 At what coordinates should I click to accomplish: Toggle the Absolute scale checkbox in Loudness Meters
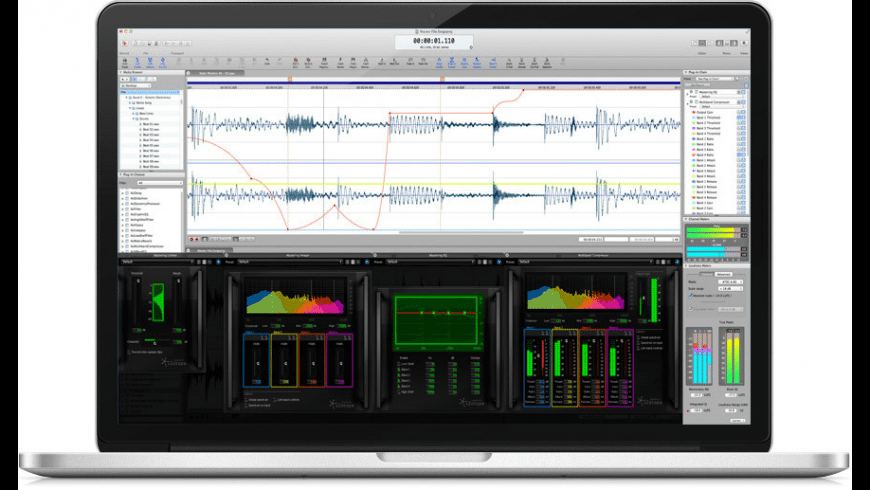[690, 296]
